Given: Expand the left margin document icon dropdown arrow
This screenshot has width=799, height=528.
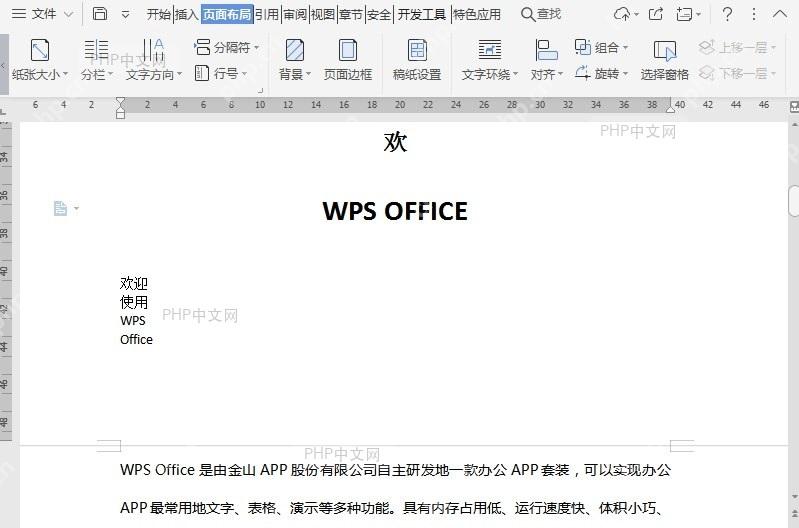Looking at the screenshot, I should 76,208.
